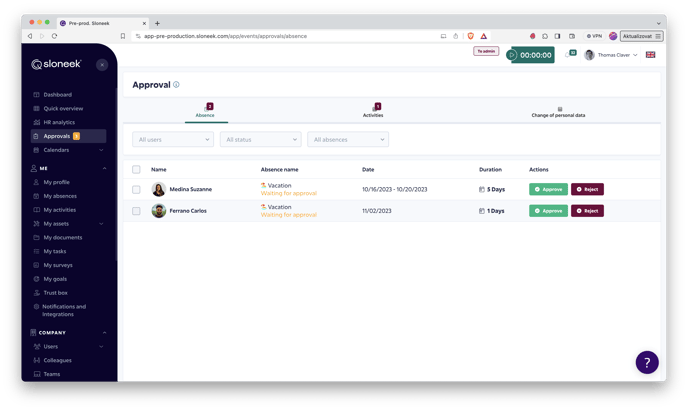The width and height of the screenshot is (688, 410).
Task: Reject Medina Suzanne's vacation
Action: tap(588, 190)
